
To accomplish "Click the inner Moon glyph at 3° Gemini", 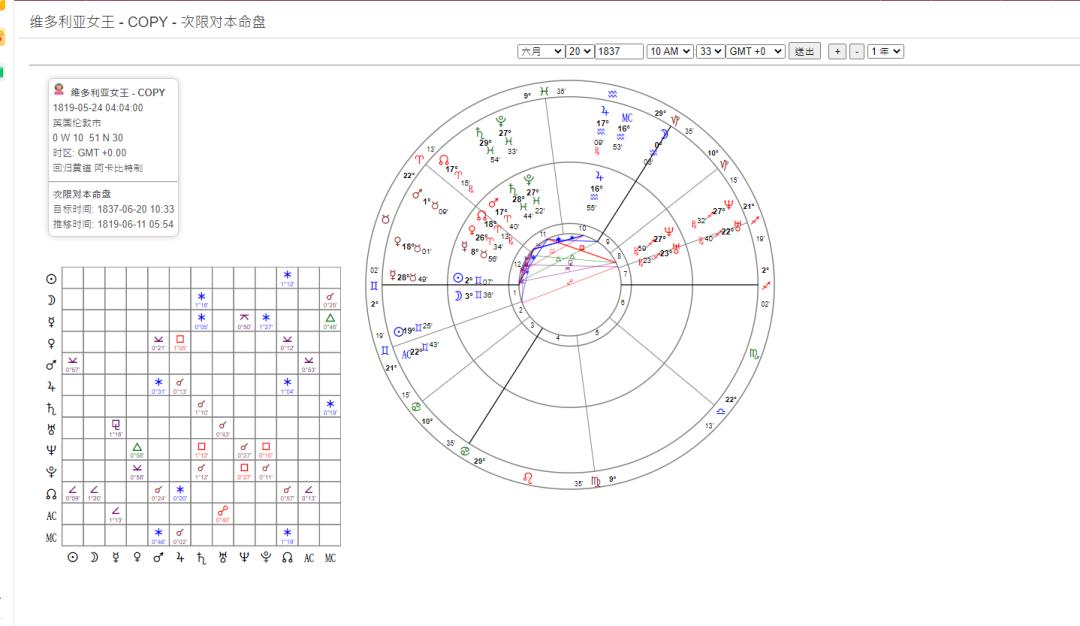I will pos(458,295).
